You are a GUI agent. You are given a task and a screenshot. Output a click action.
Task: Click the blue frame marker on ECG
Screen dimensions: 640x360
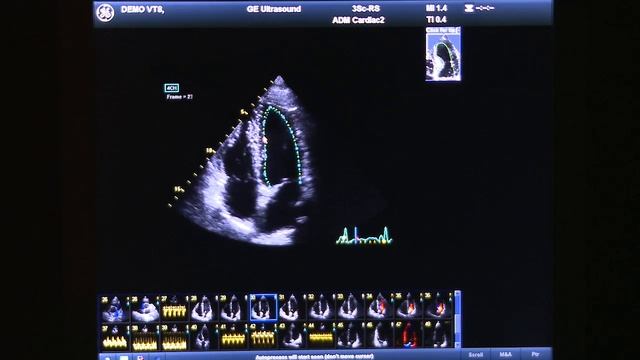(355, 236)
